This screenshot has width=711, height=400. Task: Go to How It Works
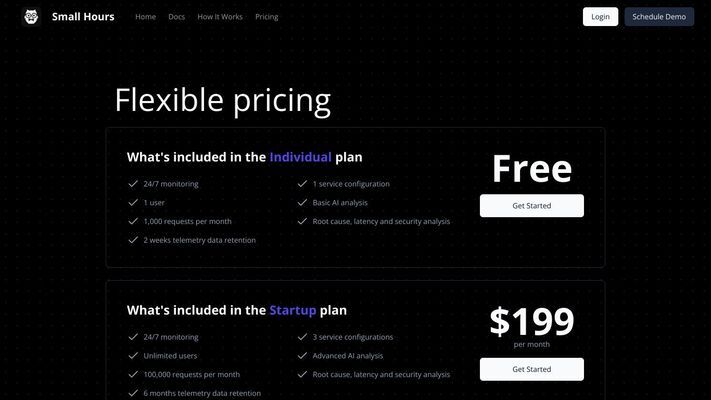click(x=220, y=17)
